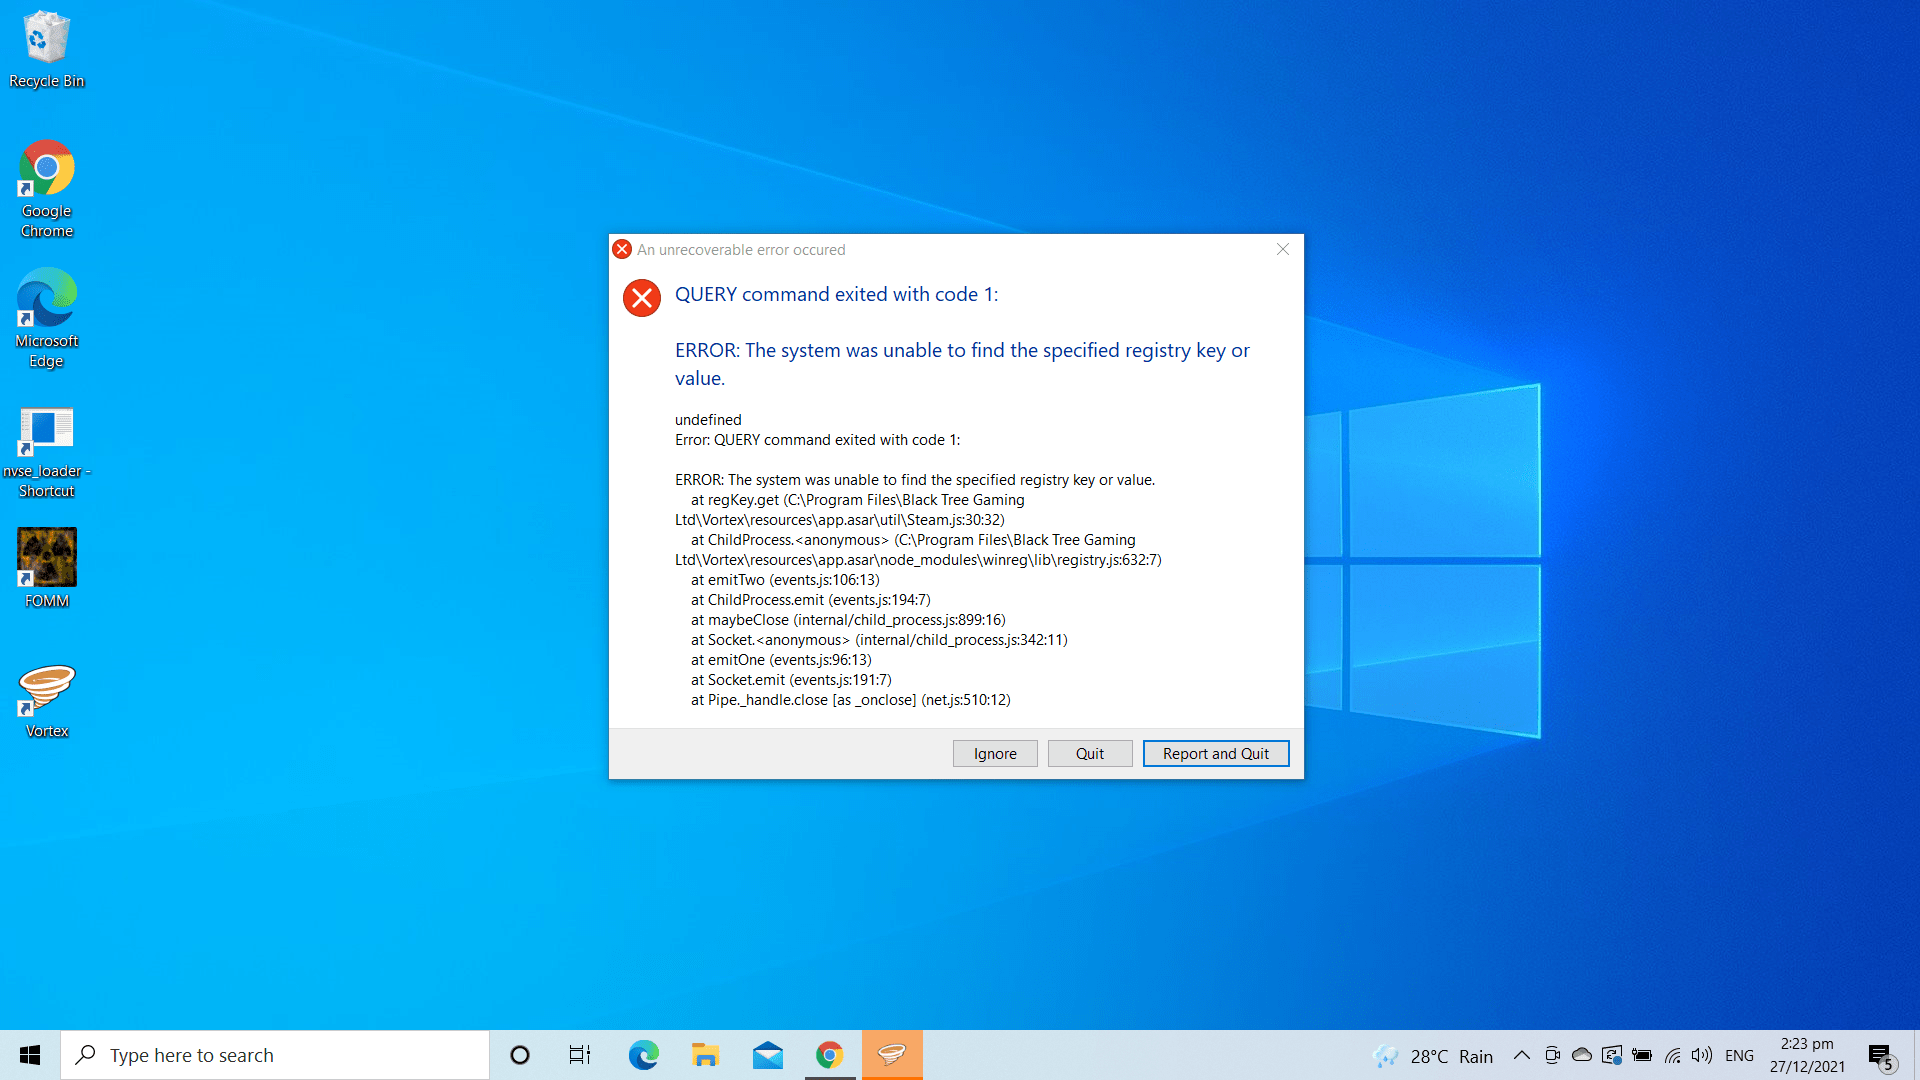This screenshot has height=1080, width=1920.
Task: Open FOMM from the desktop
Action: coord(46,560)
